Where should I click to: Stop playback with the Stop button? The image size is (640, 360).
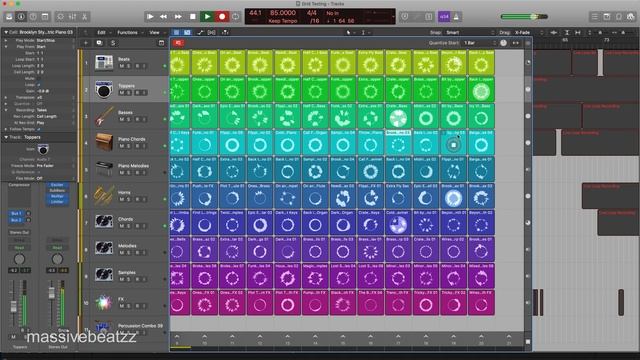tap(193, 17)
